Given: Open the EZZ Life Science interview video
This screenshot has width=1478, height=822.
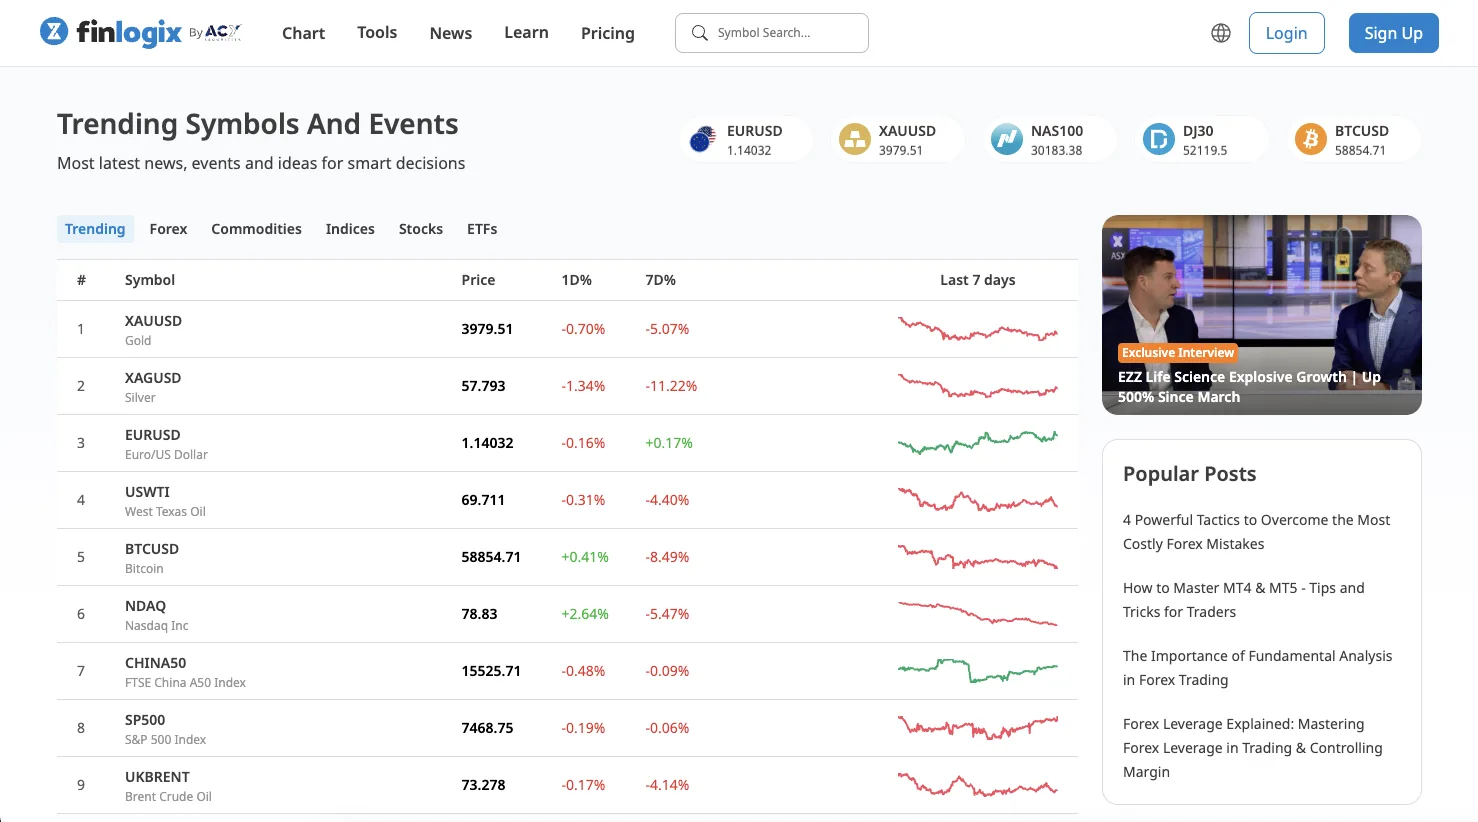Looking at the screenshot, I should [x=1262, y=315].
